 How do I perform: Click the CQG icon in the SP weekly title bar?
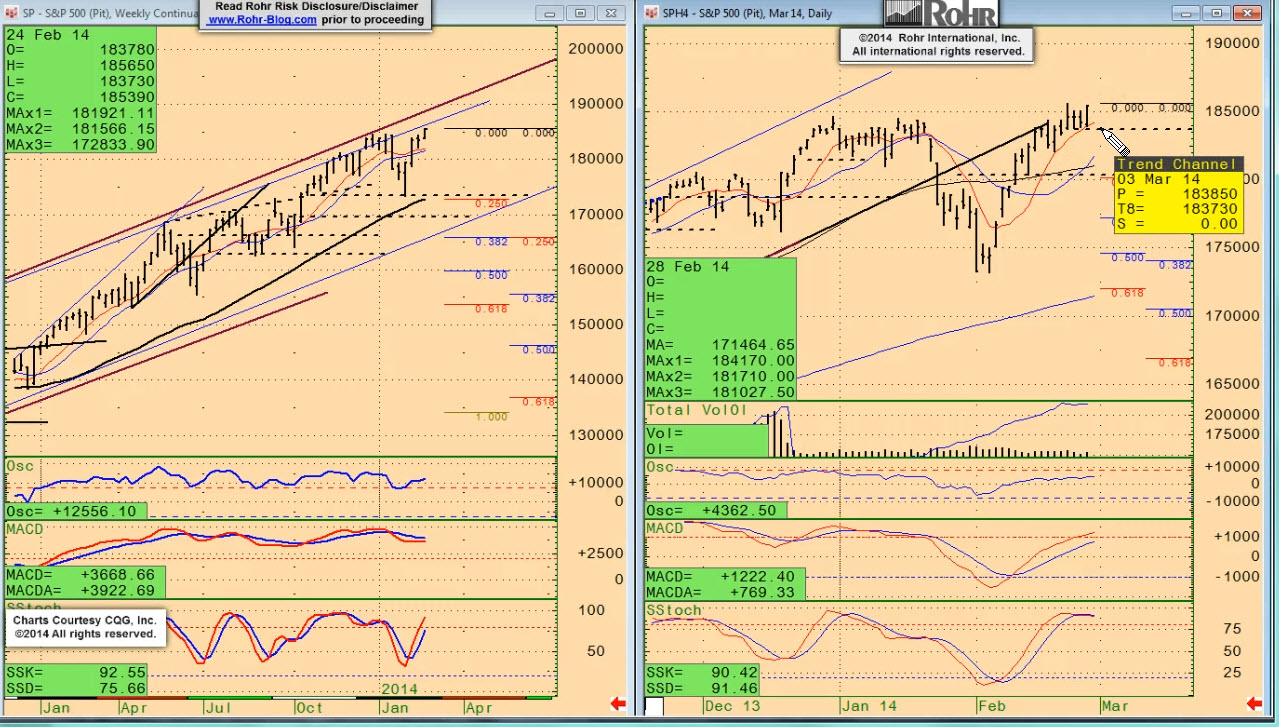pyautogui.click(x=12, y=13)
